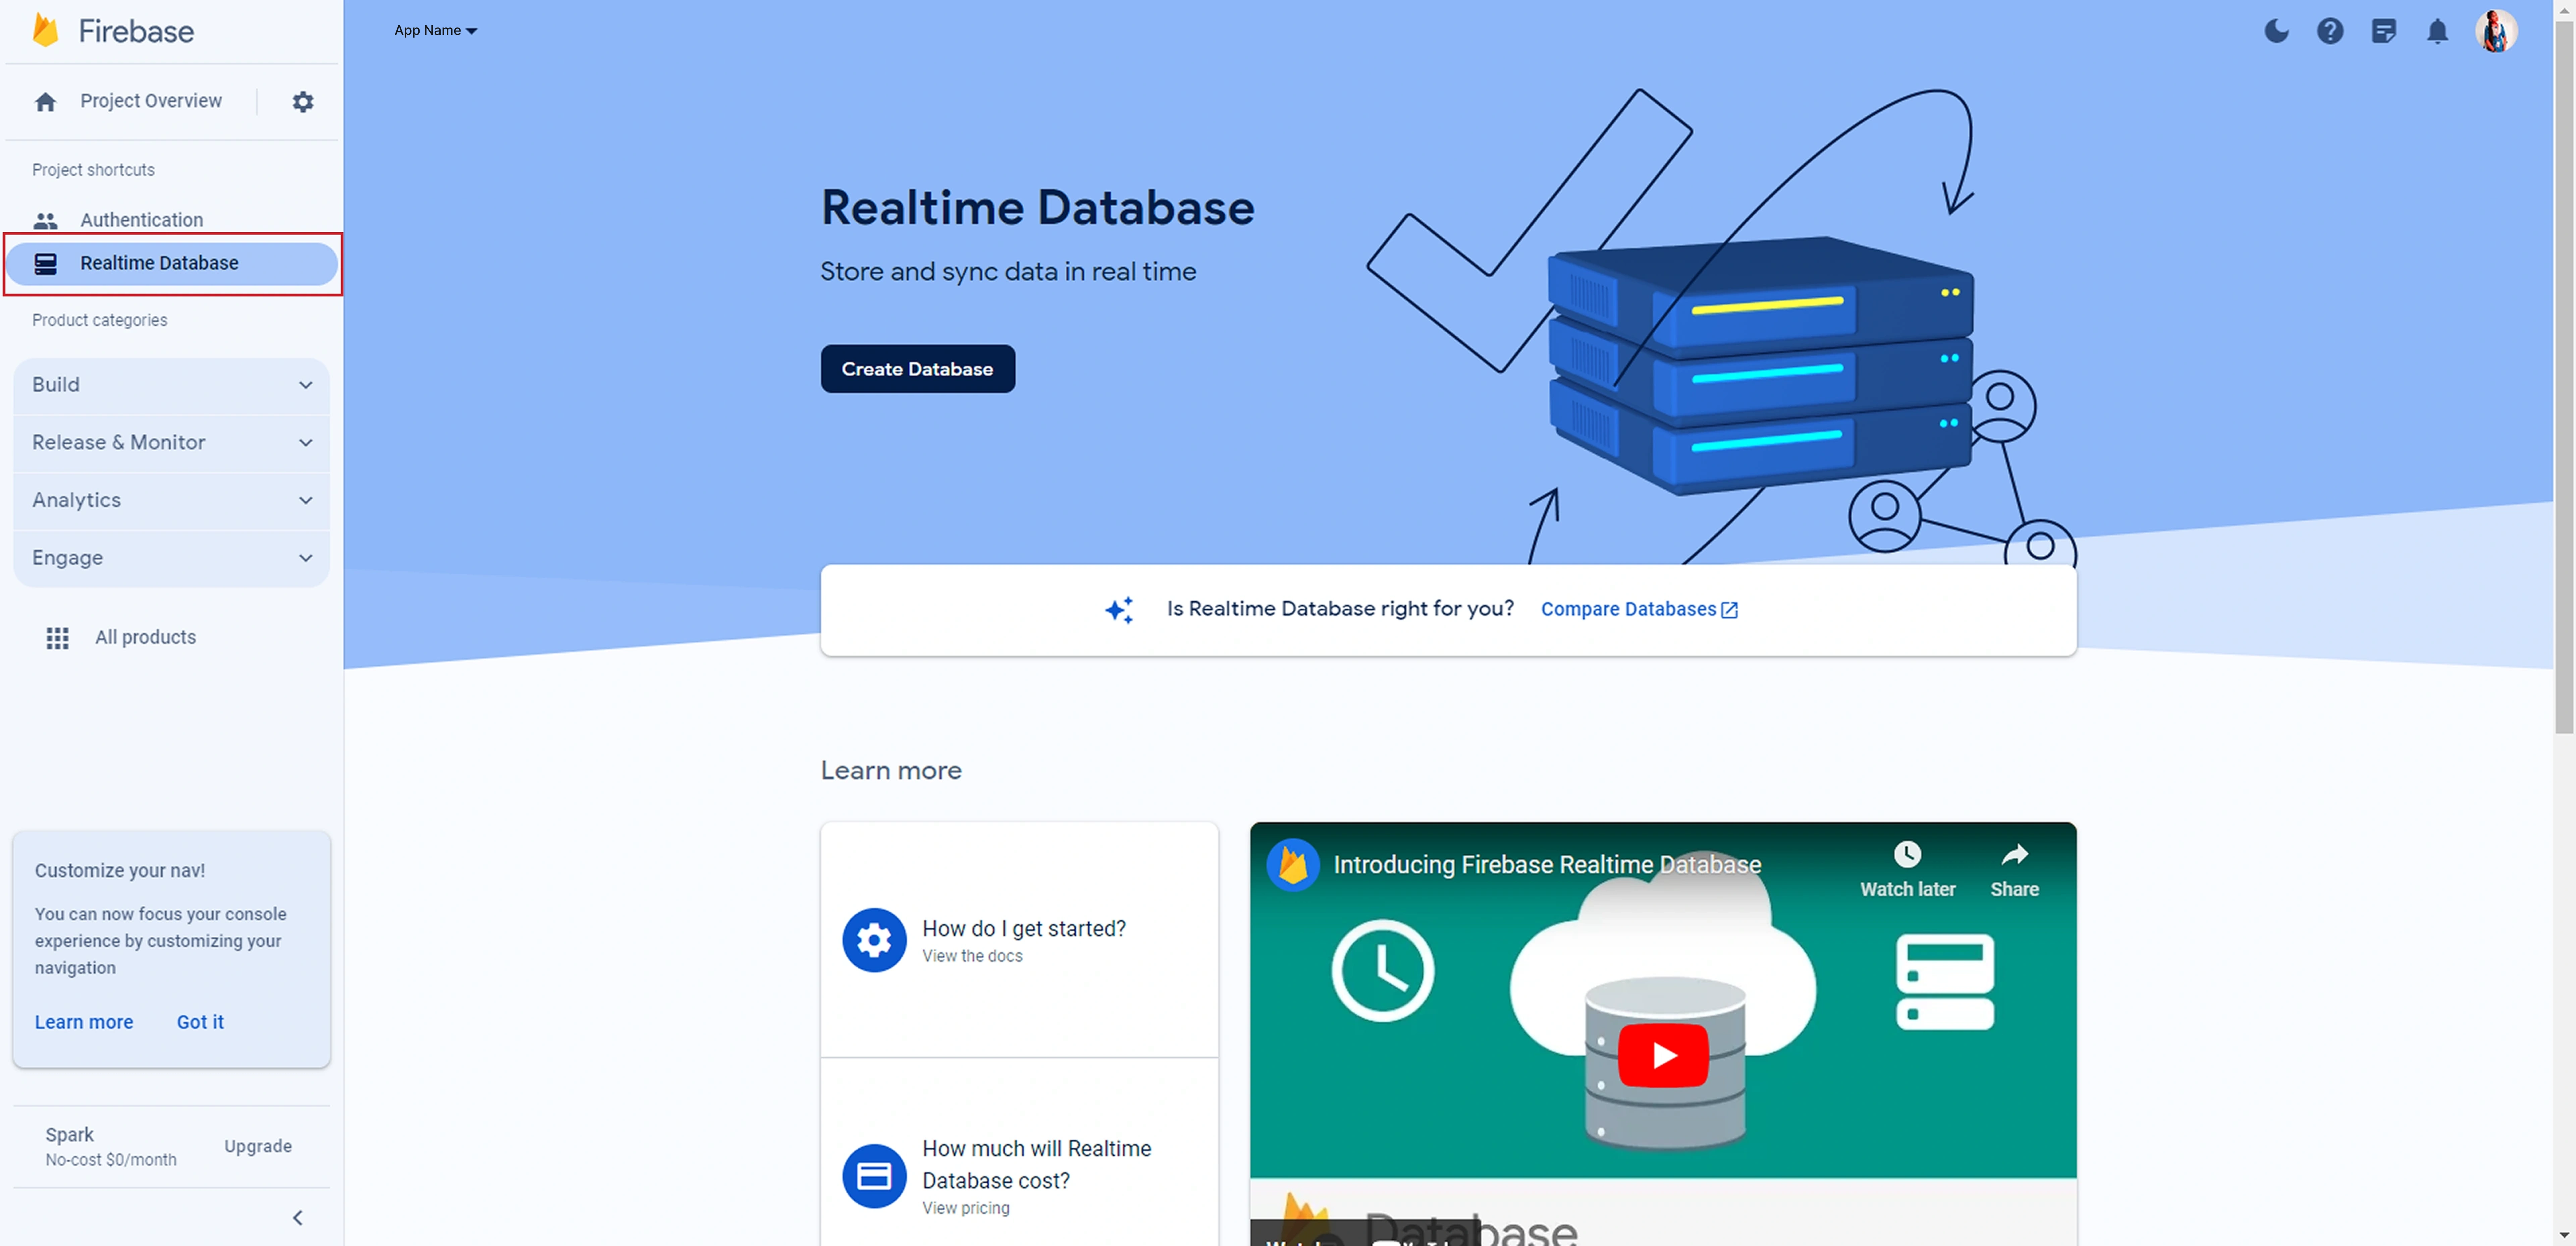The height and width of the screenshot is (1246, 2576).
Task: Click the credit card pricing icon
Action: [x=874, y=1176]
